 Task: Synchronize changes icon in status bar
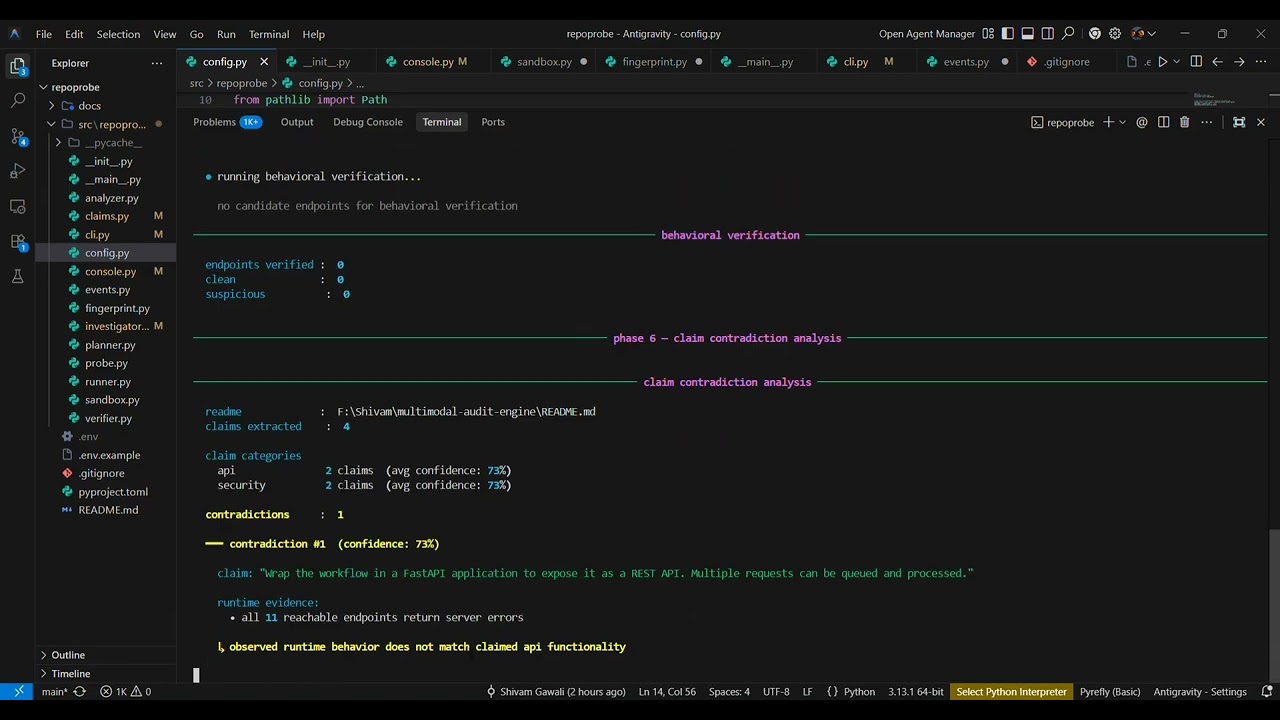pyautogui.click(x=80, y=692)
